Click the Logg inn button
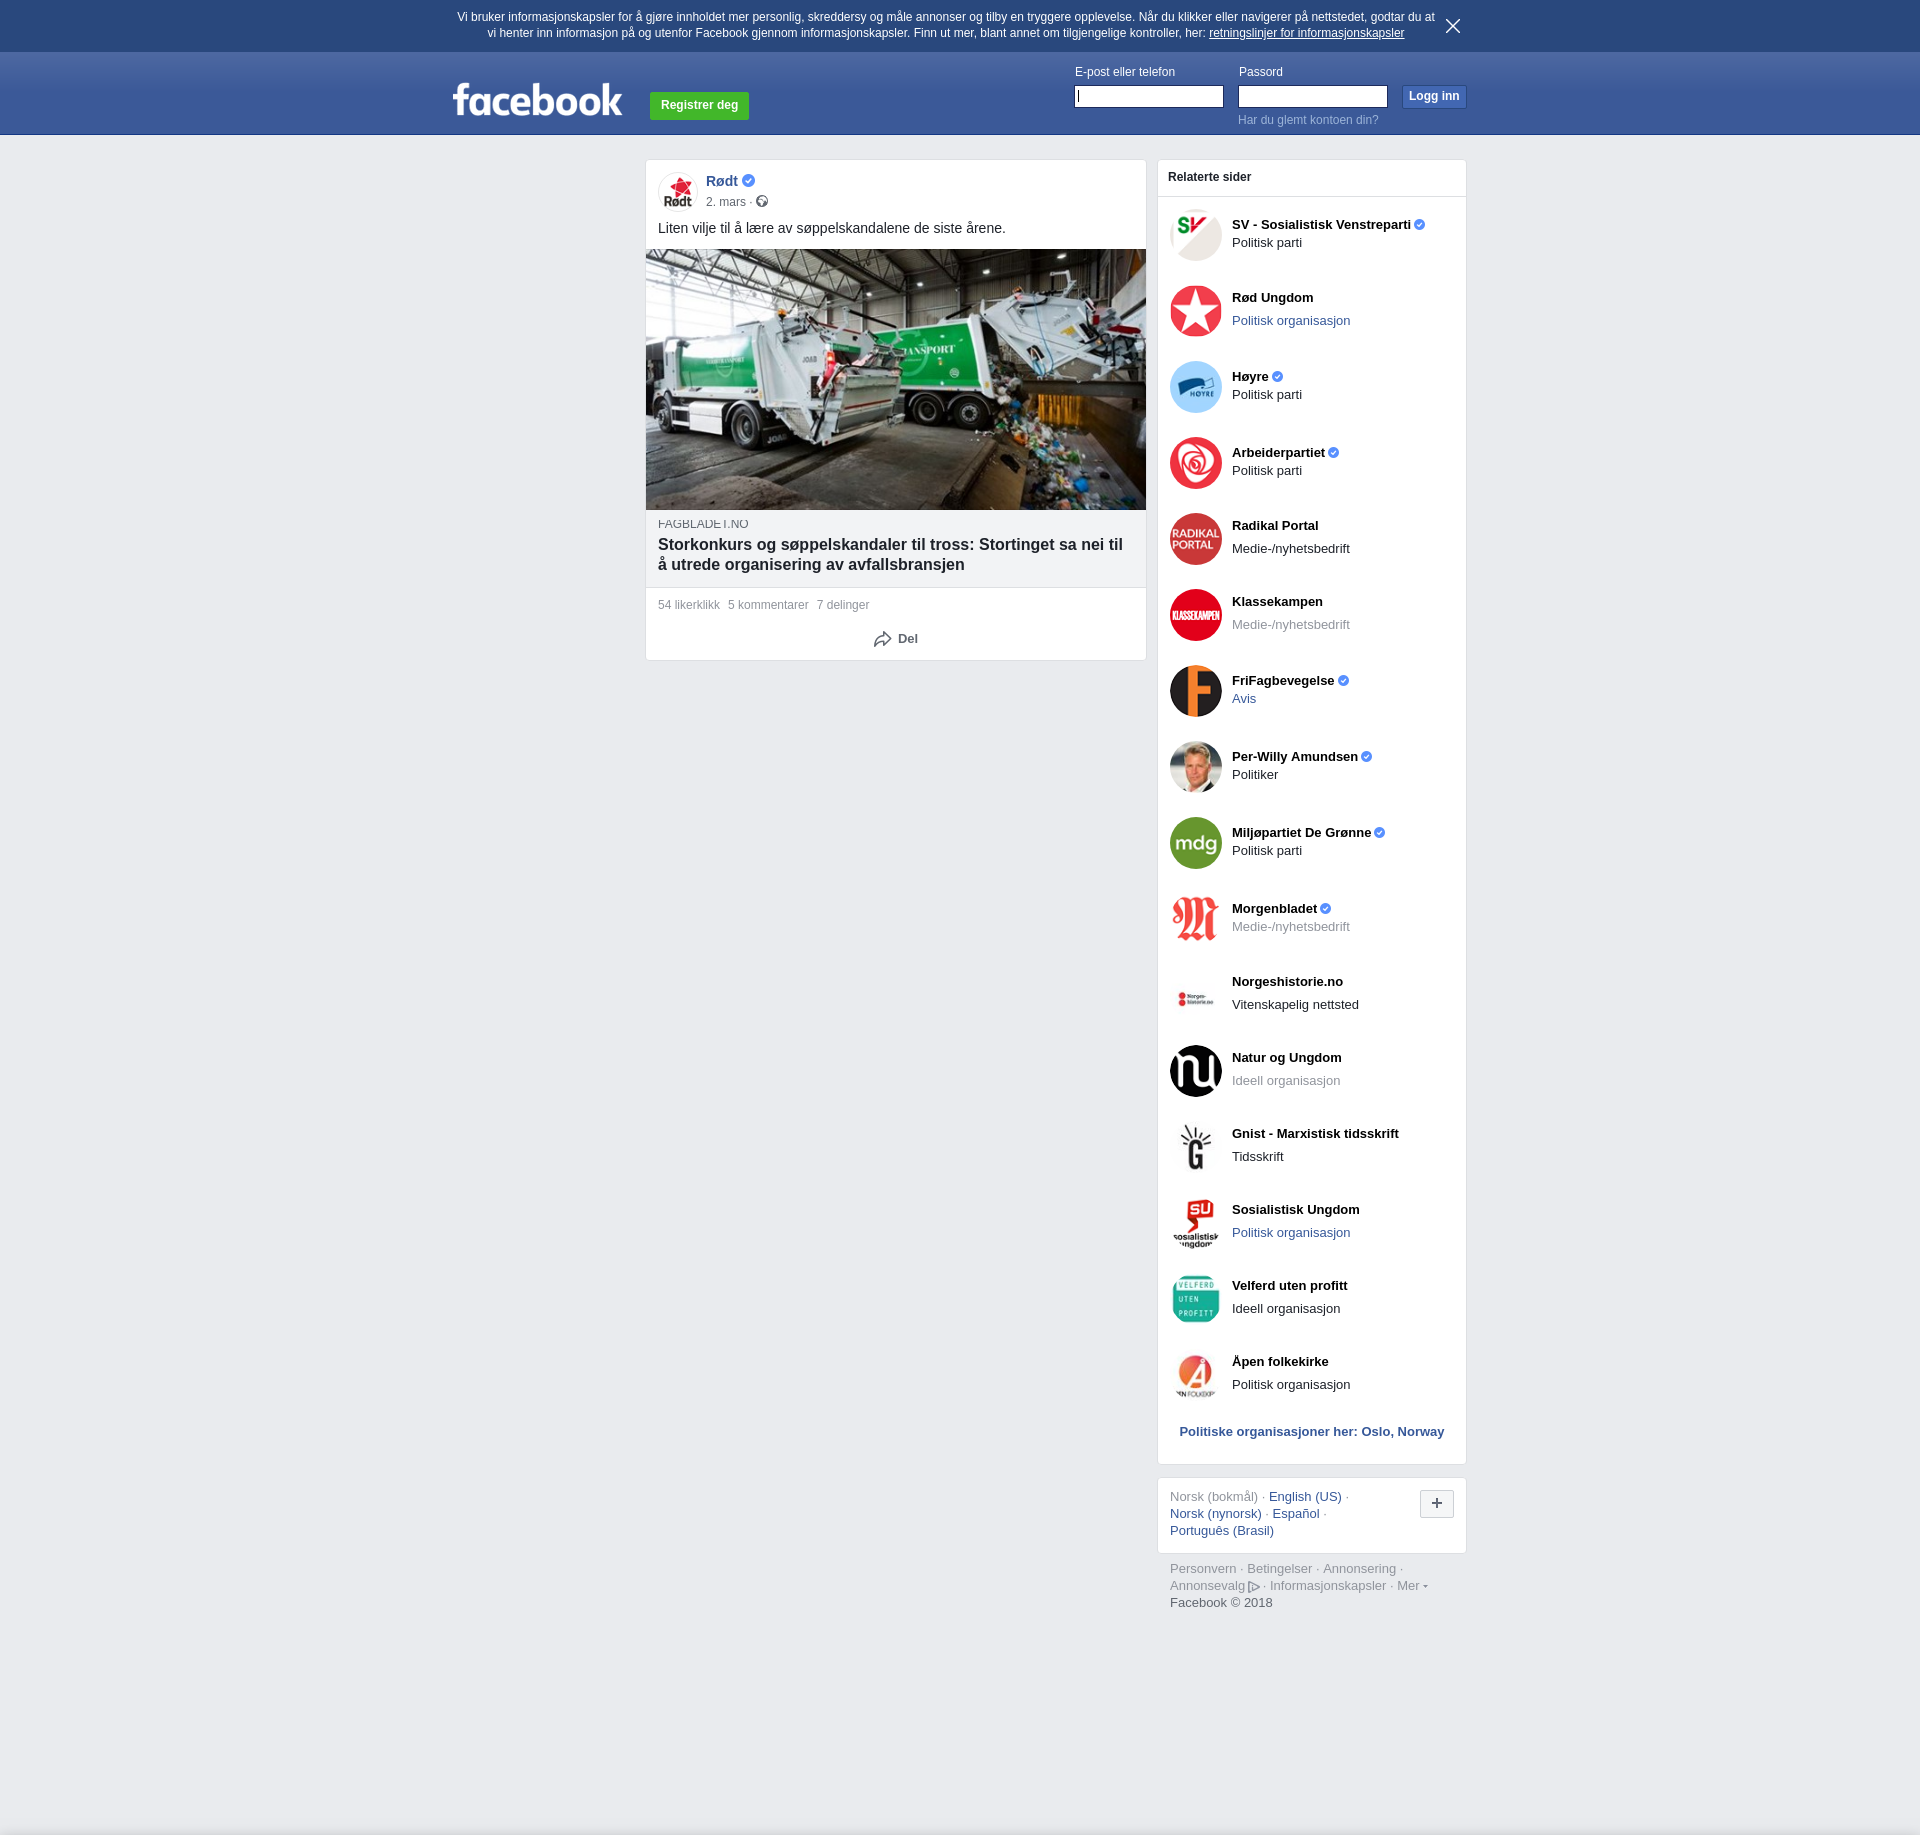Viewport: 1920px width, 1835px height. click(1434, 96)
